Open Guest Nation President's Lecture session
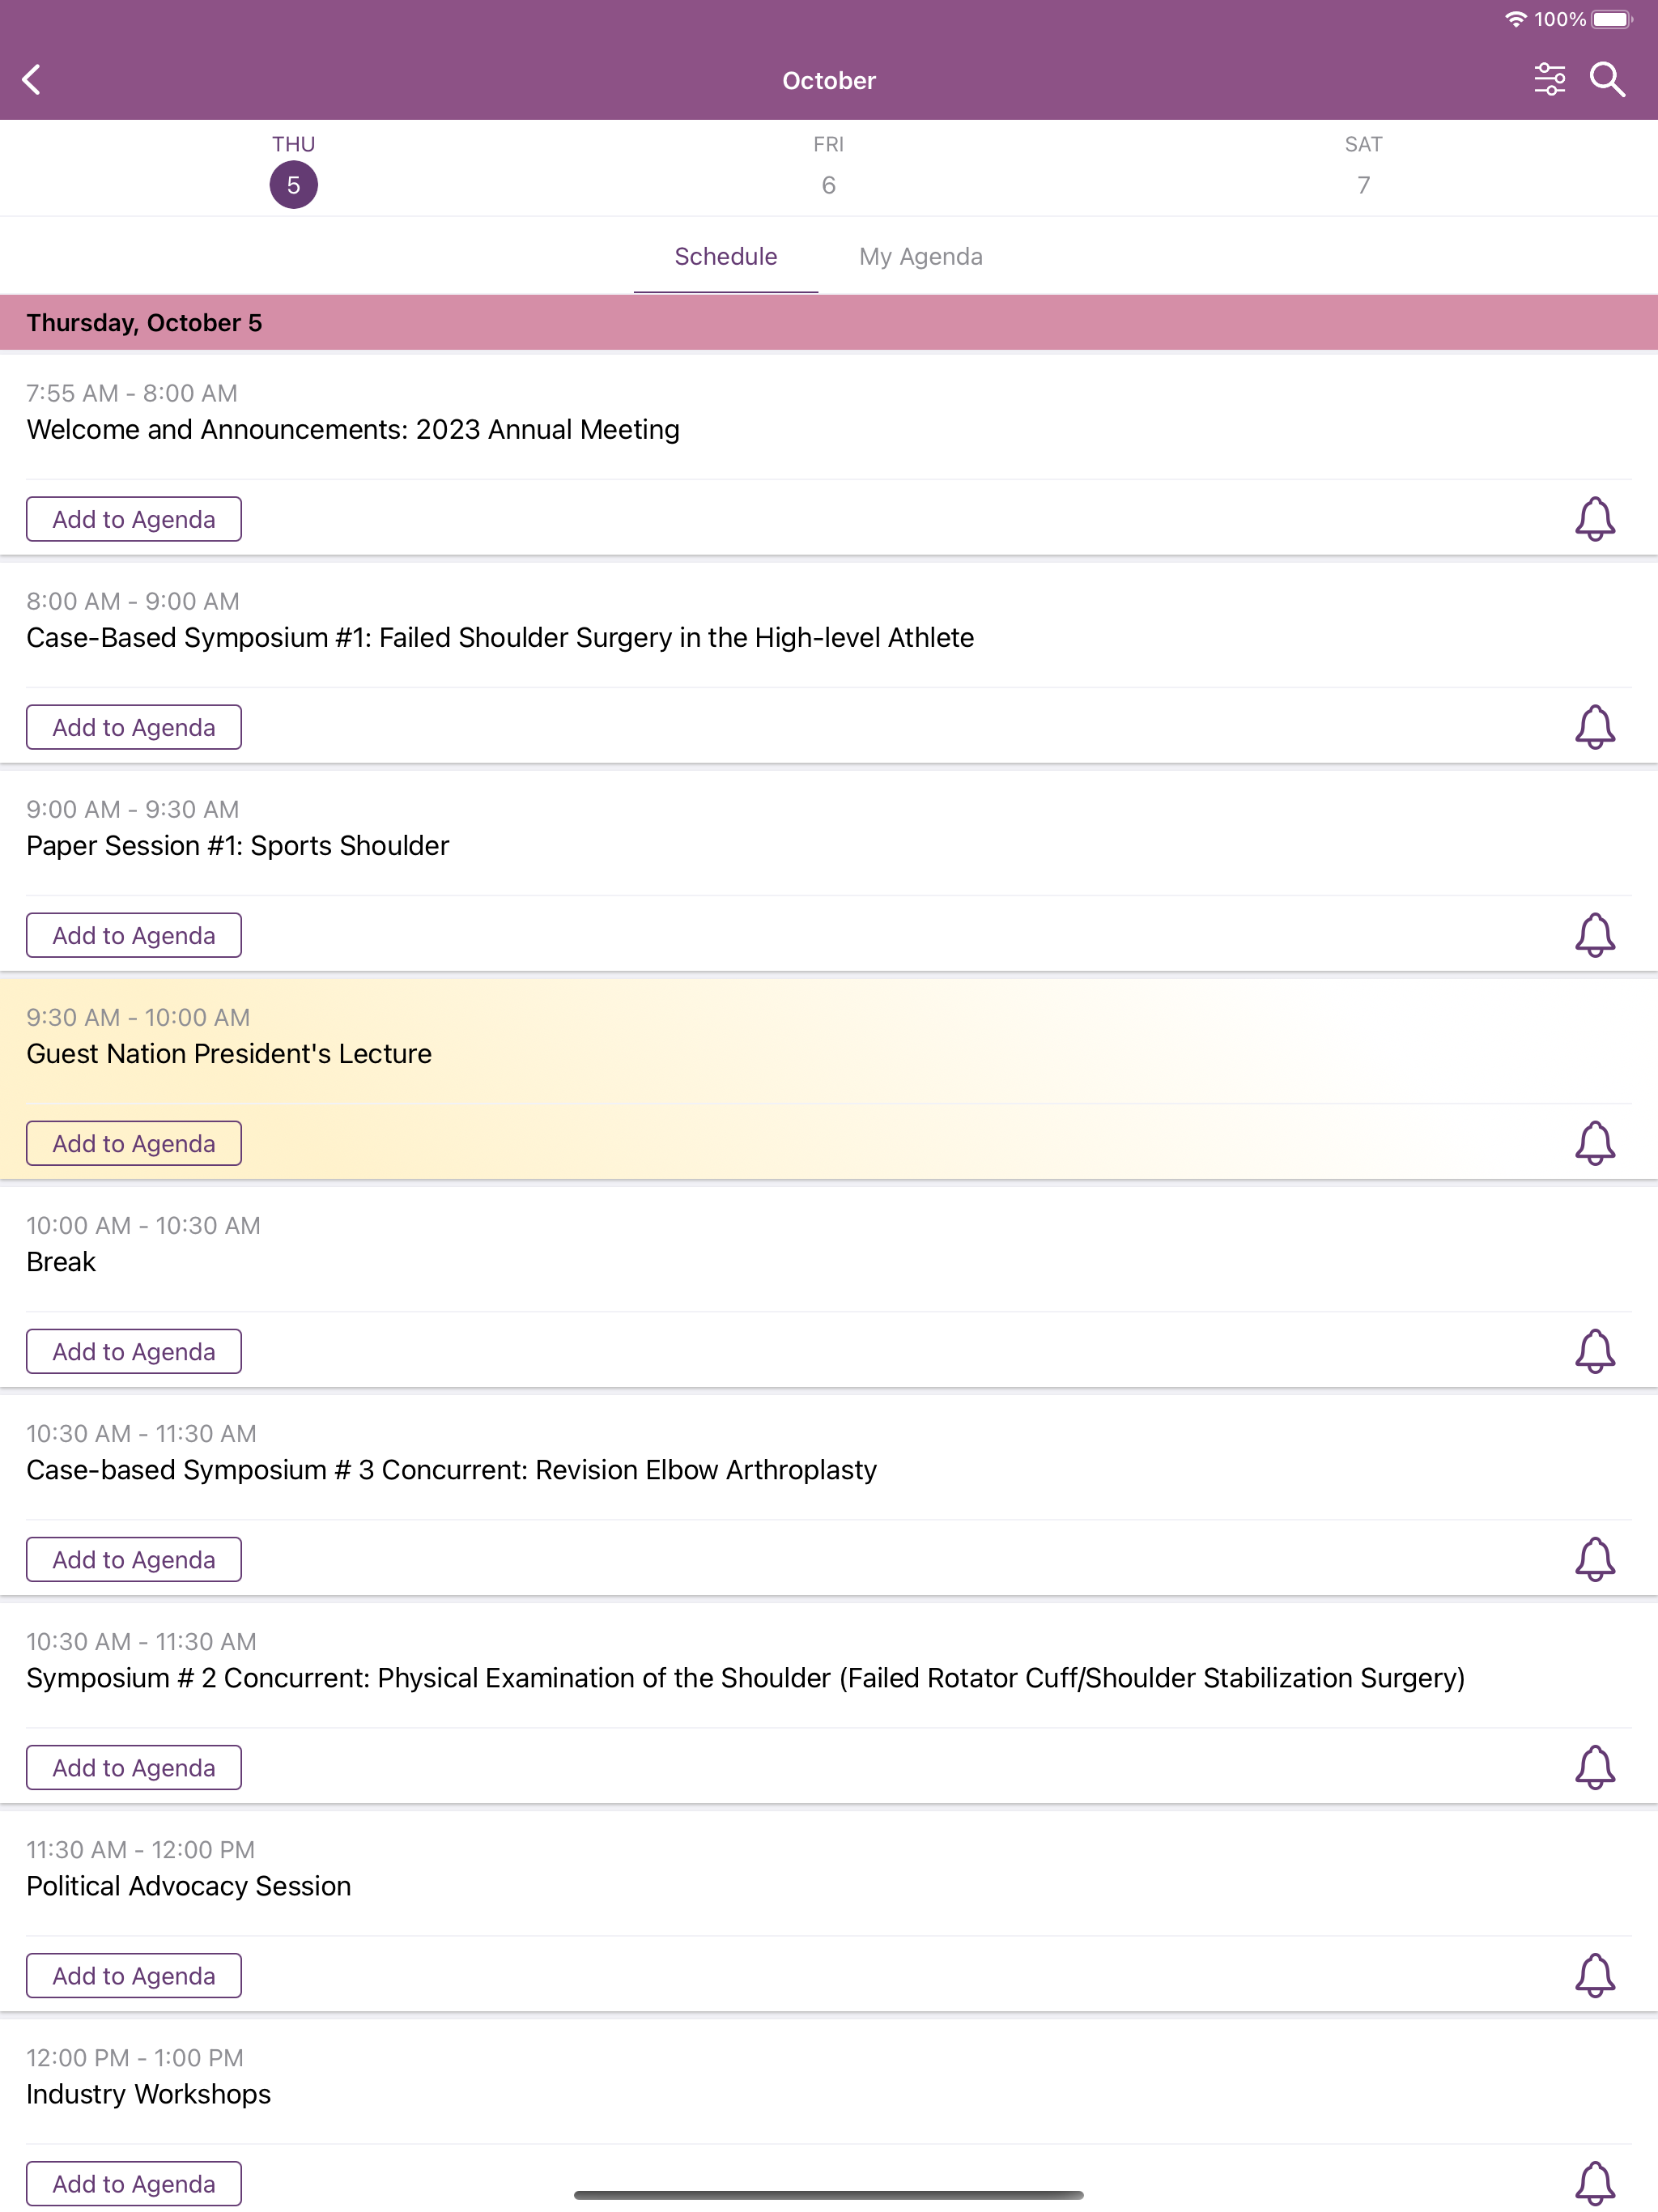Image resolution: width=1658 pixels, height=2212 pixels. click(x=229, y=1054)
